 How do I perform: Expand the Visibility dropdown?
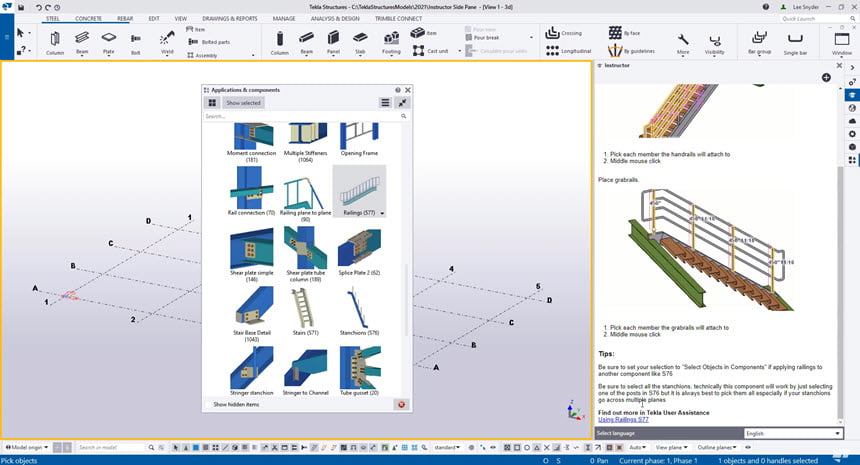714,43
